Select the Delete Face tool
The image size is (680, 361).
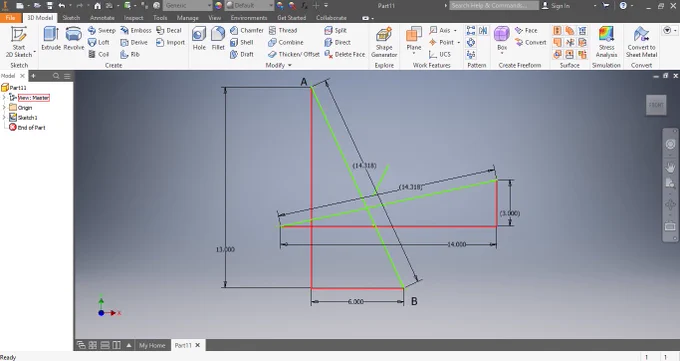[x=345, y=54]
